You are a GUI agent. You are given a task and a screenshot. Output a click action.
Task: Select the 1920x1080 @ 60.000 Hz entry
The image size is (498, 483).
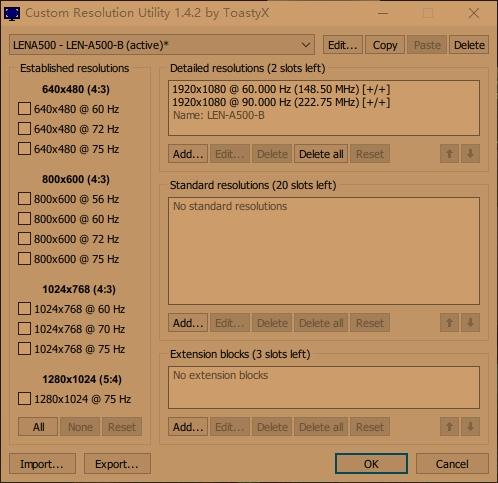click(x=281, y=89)
